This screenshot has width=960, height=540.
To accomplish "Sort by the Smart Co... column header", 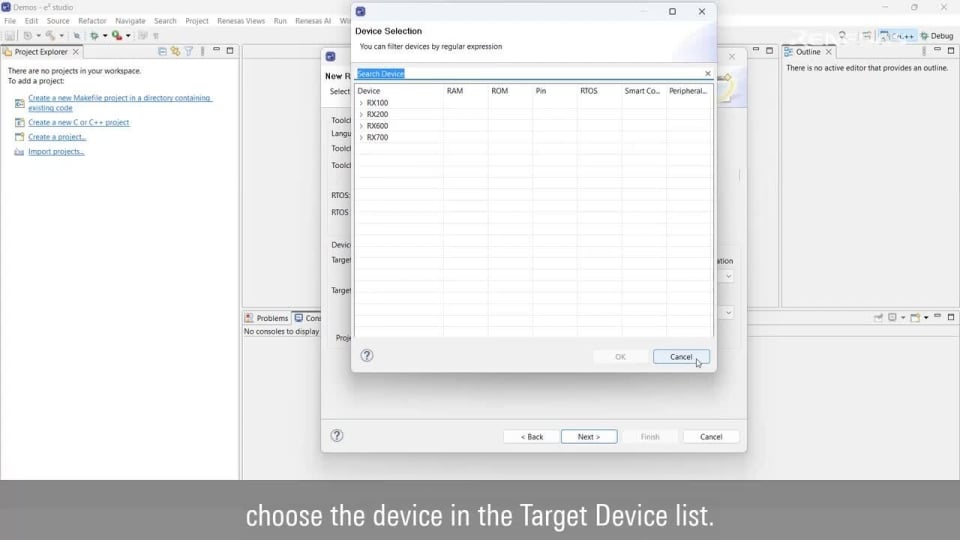I will pos(644,91).
